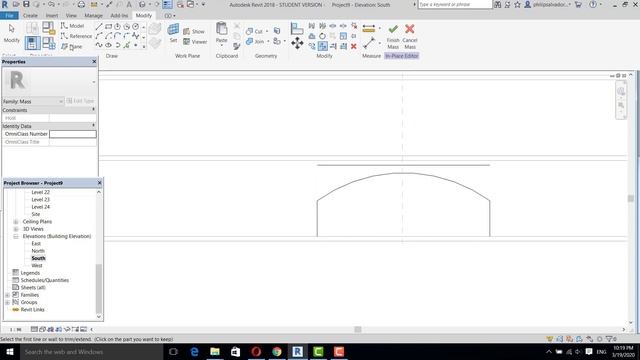Close the Project Browser panel
Viewport: 640px width, 360px height.
tap(100, 183)
